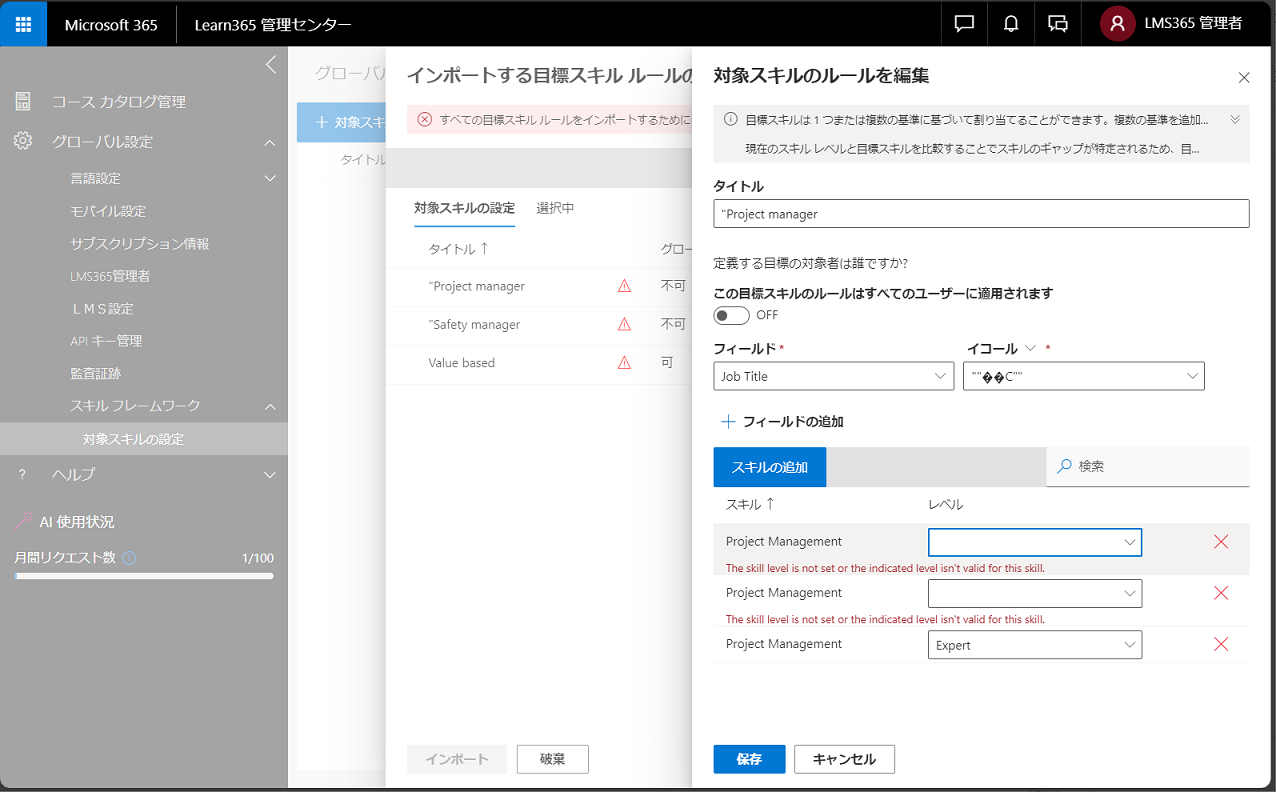
Task: Open the field value dropdown
Action: (x=1084, y=376)
